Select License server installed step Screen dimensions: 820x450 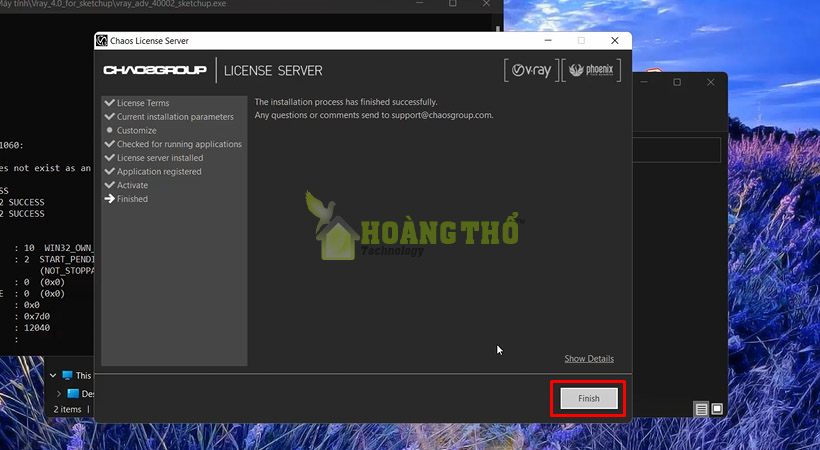(160, 158)
